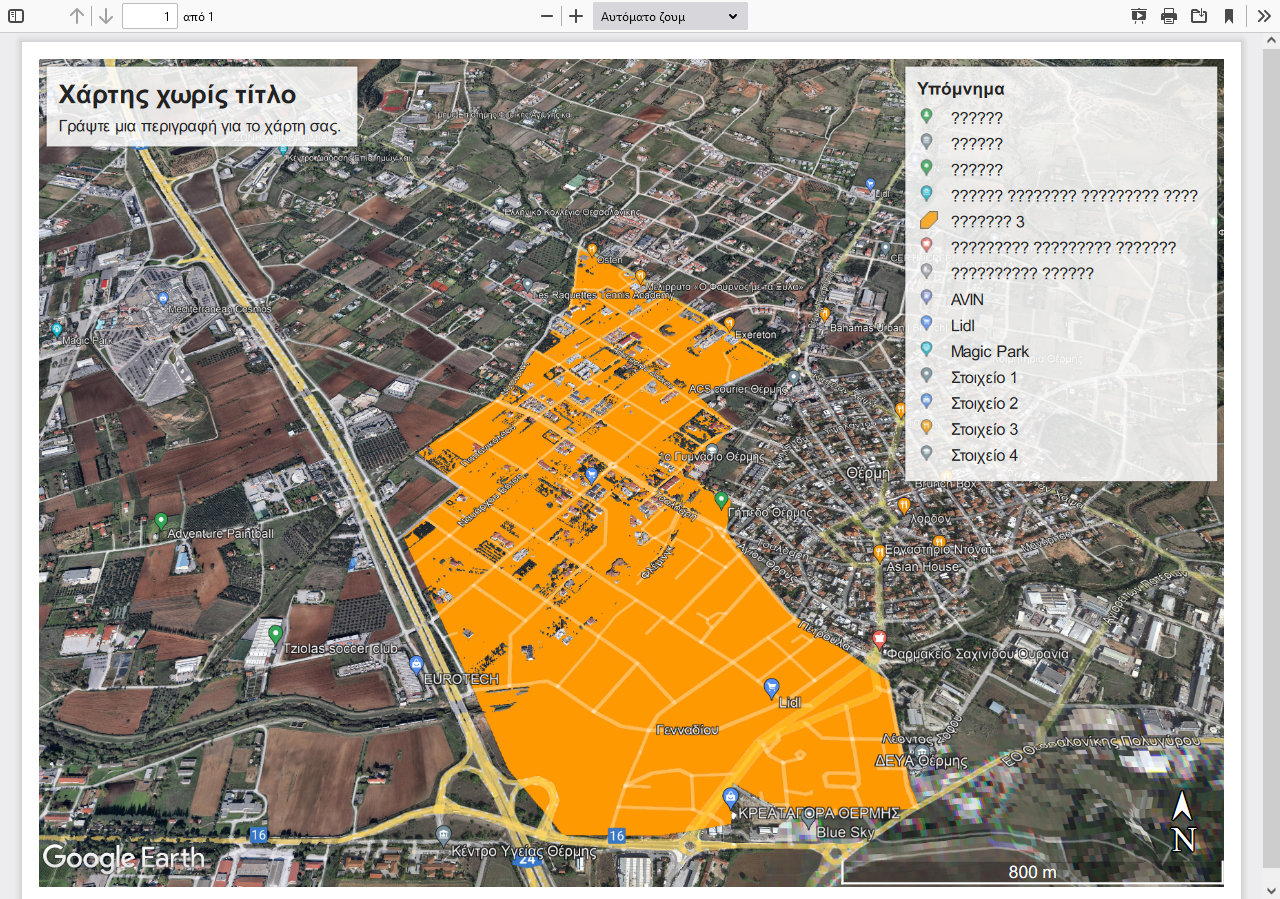
Task: Expand the tools menu chevrons
Action: [1264, 16]
